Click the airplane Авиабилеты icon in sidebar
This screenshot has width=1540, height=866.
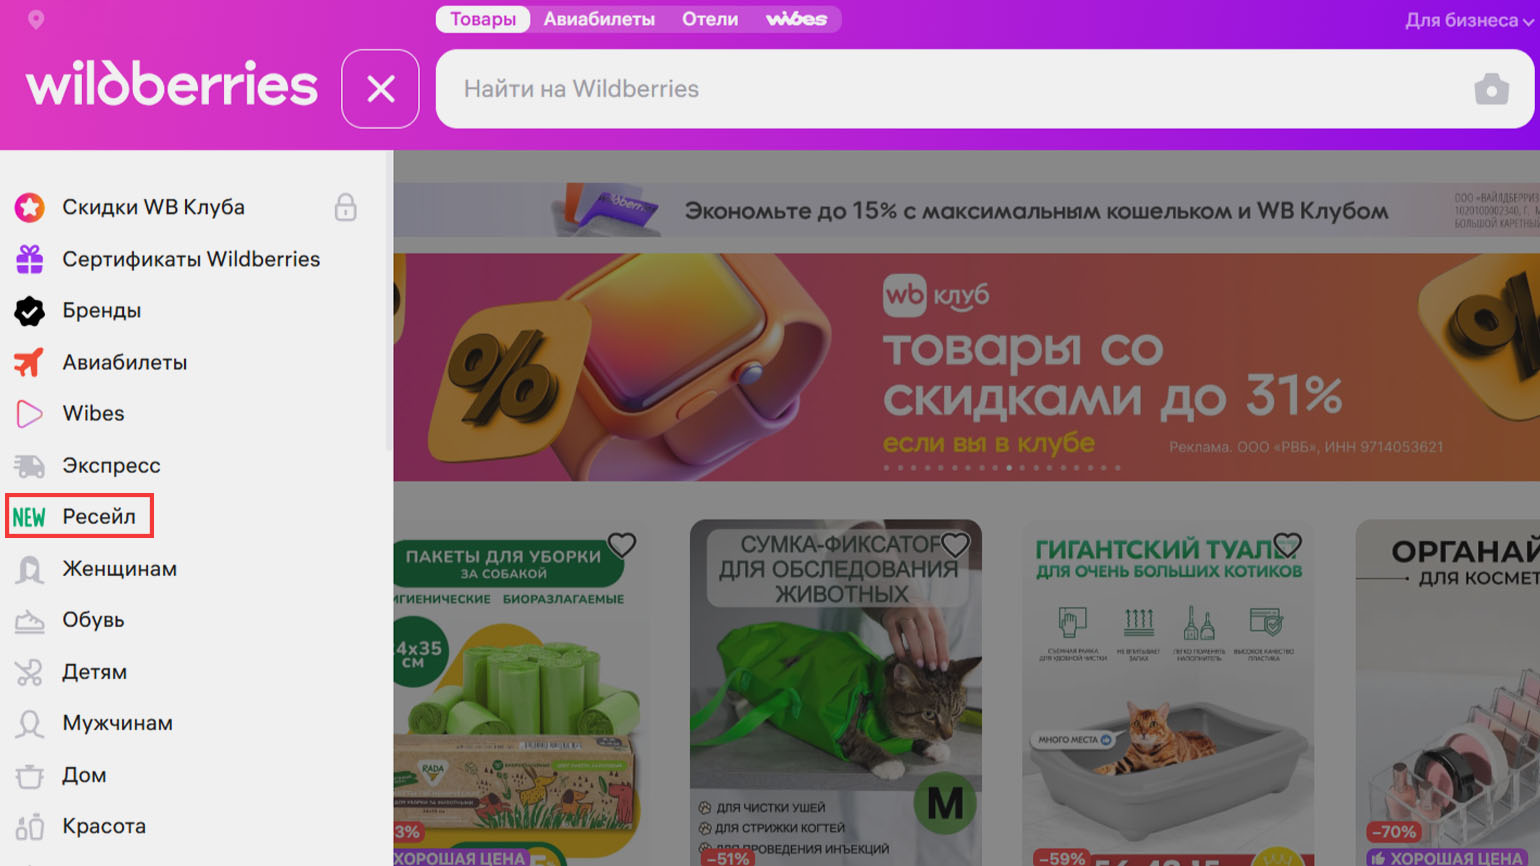(29, 362)
